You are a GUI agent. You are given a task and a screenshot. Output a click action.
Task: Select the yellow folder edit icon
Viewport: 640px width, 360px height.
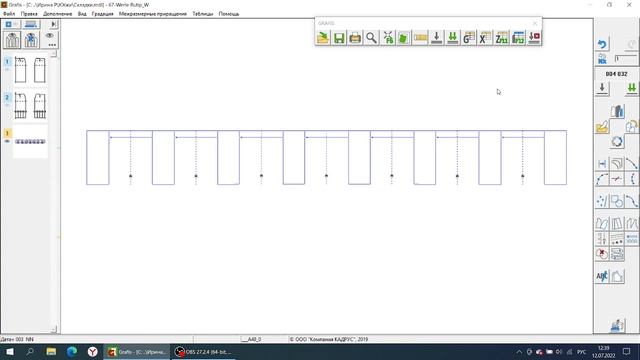[602, 127]
